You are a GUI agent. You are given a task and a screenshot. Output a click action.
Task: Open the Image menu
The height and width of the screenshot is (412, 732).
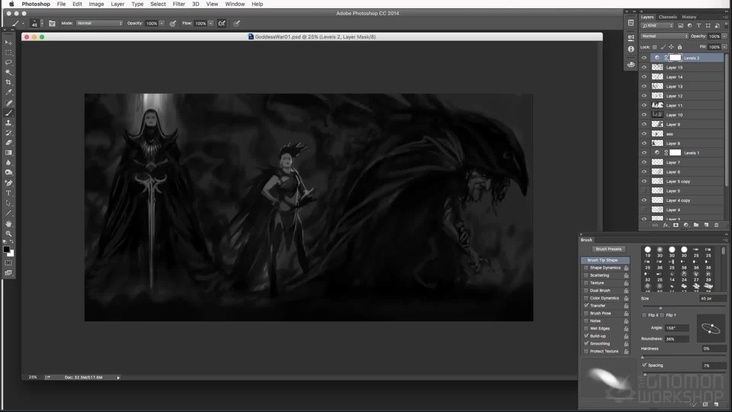[96, 4]
